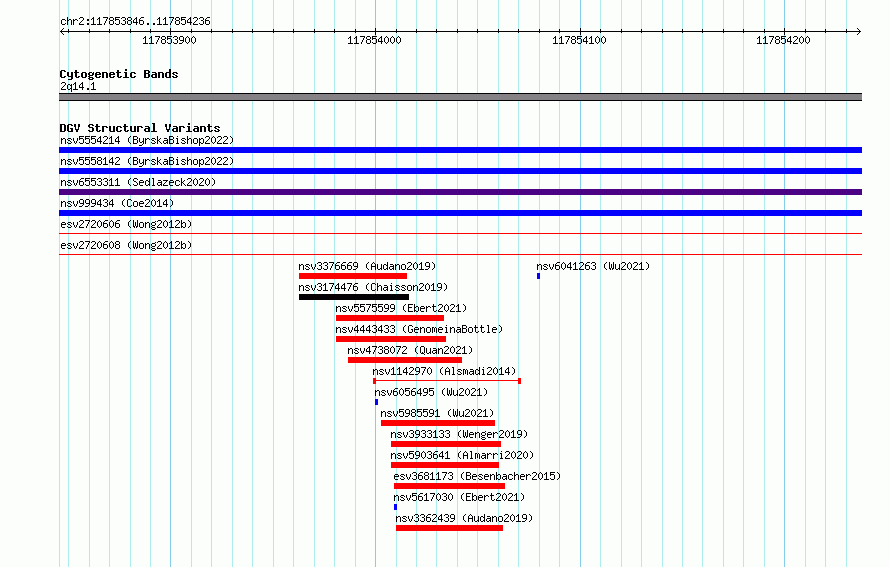890x567 pixels.
Task: Click the red bar of esv3681173
Action: click(449, 486)
